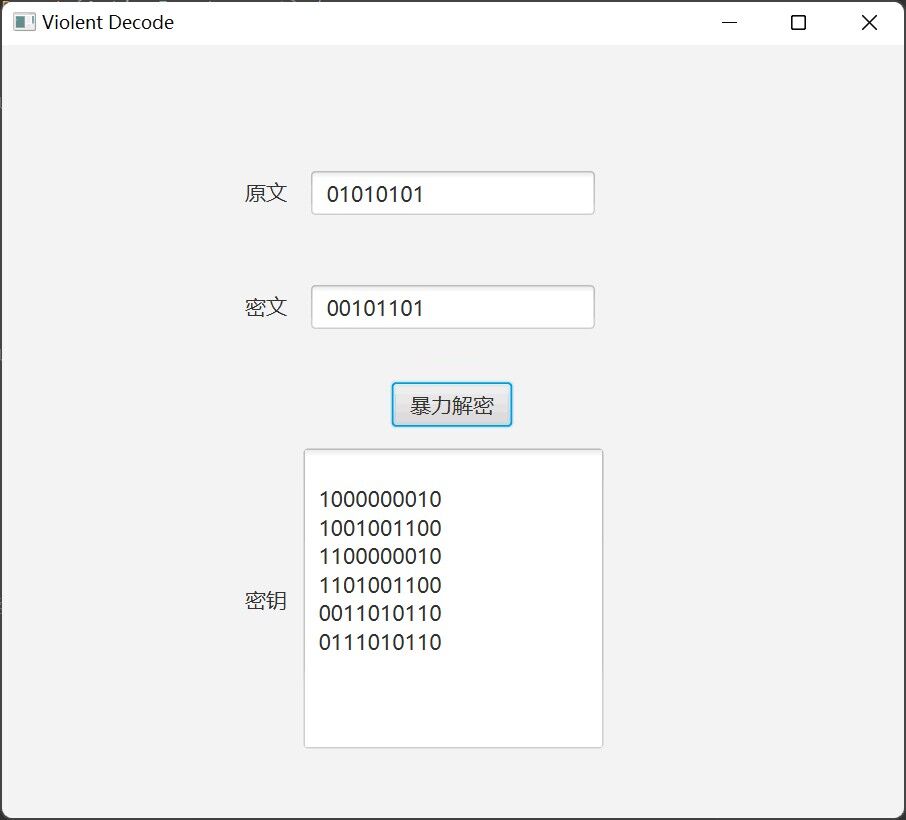Screen dimensions: 906x820
Task: Select the key line 1100000010
Action: (380, 556)
